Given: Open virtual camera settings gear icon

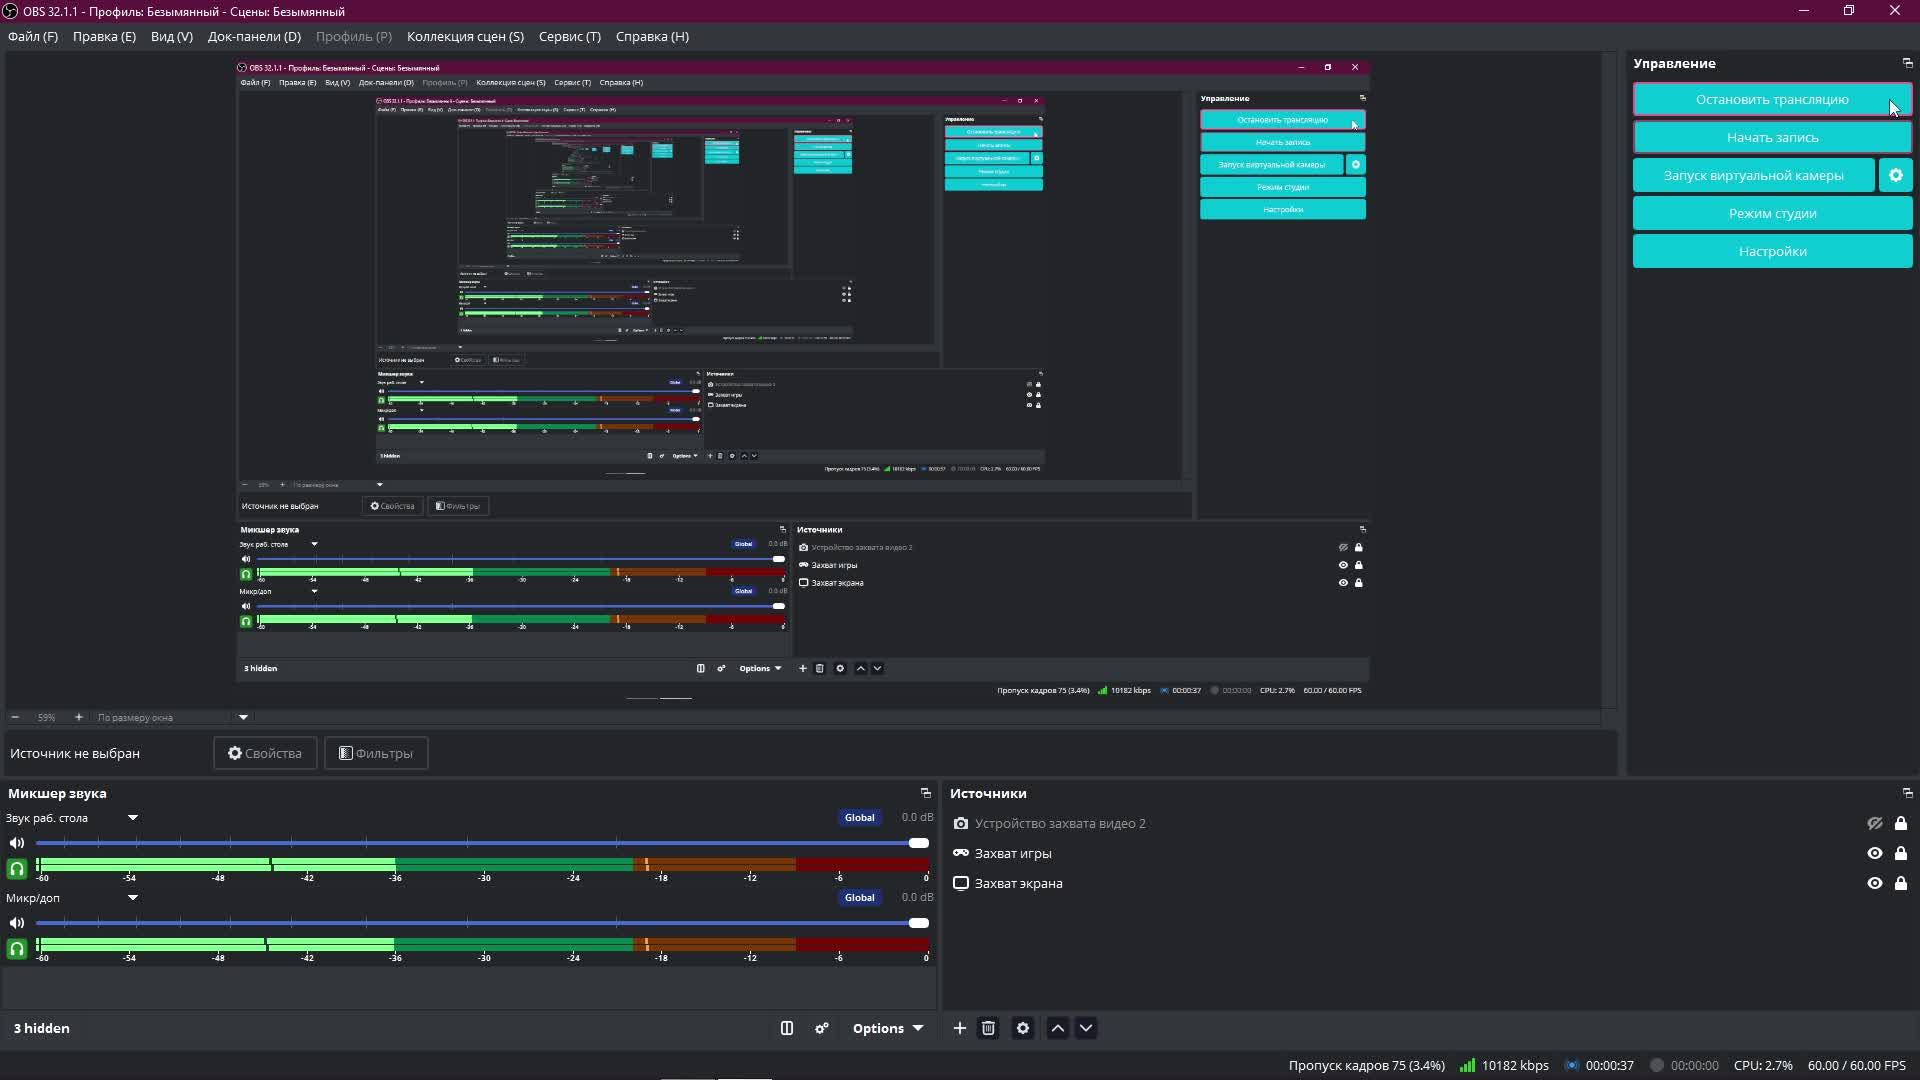Looking at the screenshot, I should pos(1895,175).
